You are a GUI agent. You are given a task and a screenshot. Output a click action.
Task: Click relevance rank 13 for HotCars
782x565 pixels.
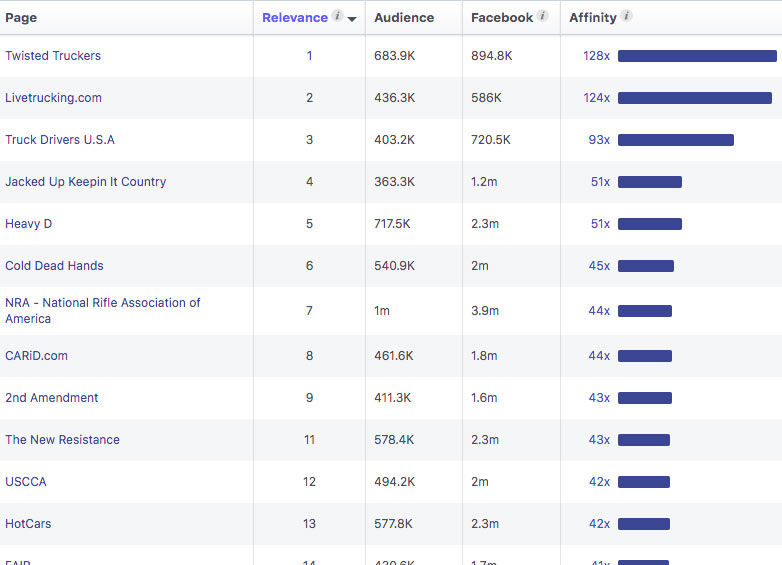[309, 524]
